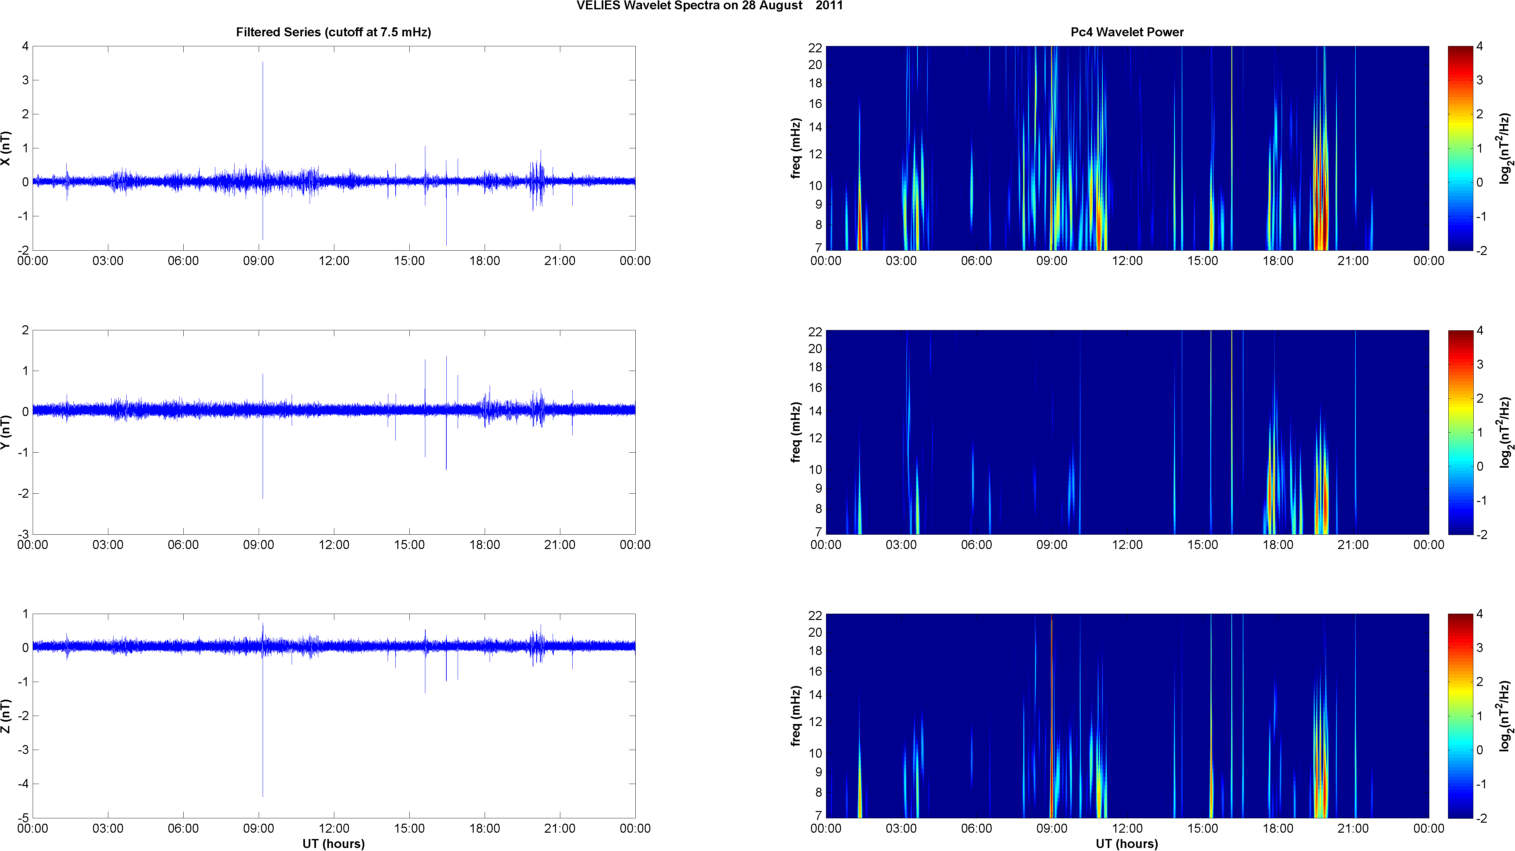Viewport: 1515px width, 851px height.
Task: Click the top colorbar beside X wavelet spectrum
Action: pos(1460,148)
